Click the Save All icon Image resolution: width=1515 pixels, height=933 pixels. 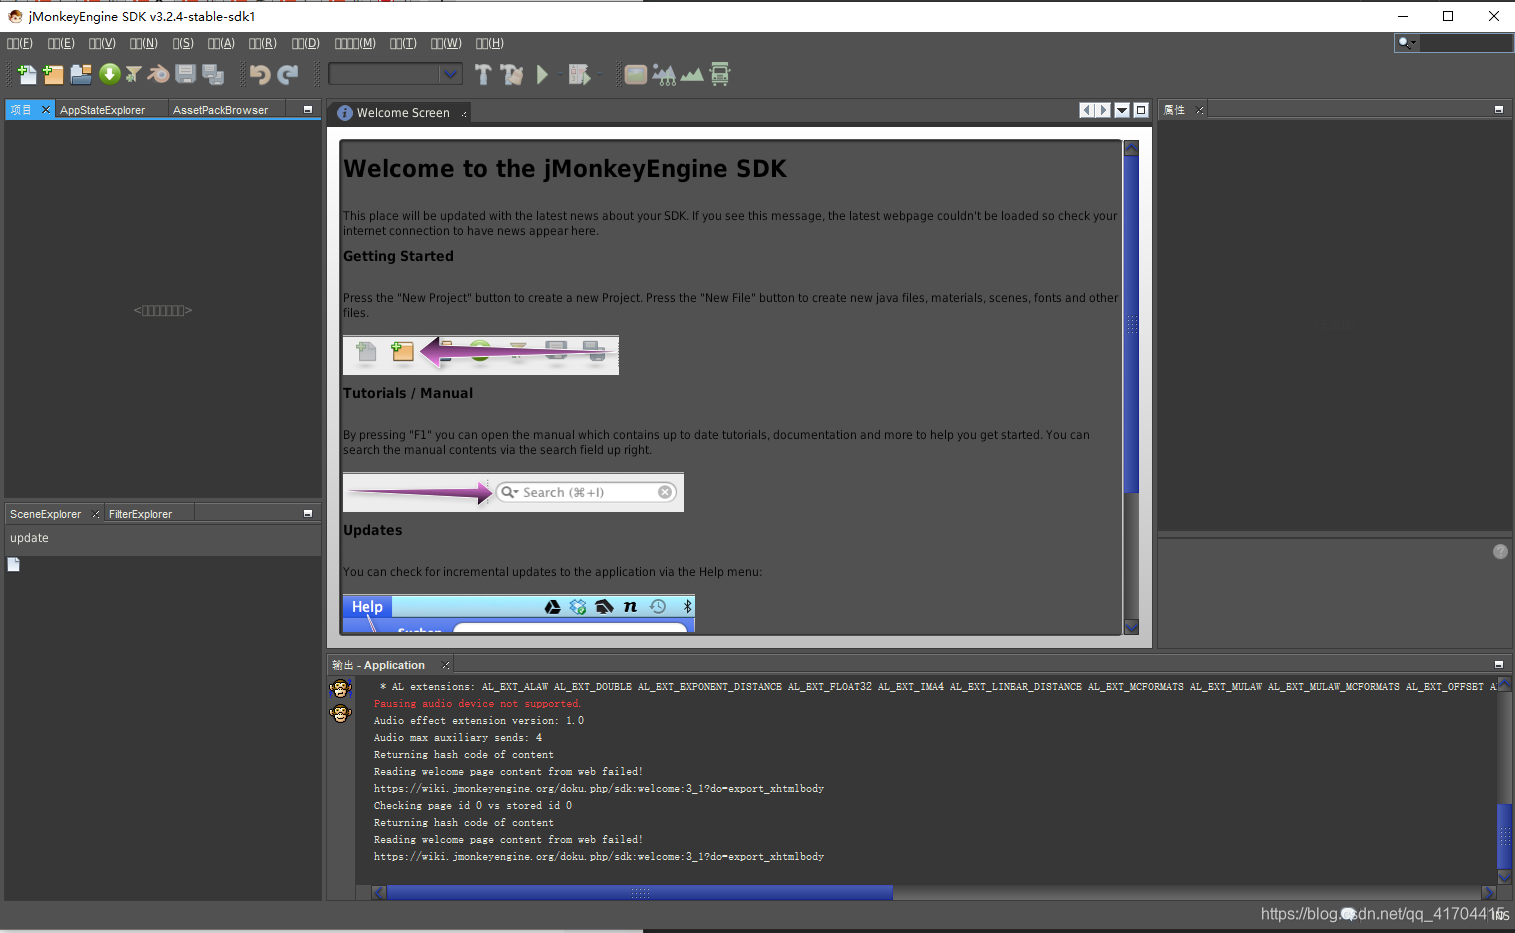click(213, 74)
